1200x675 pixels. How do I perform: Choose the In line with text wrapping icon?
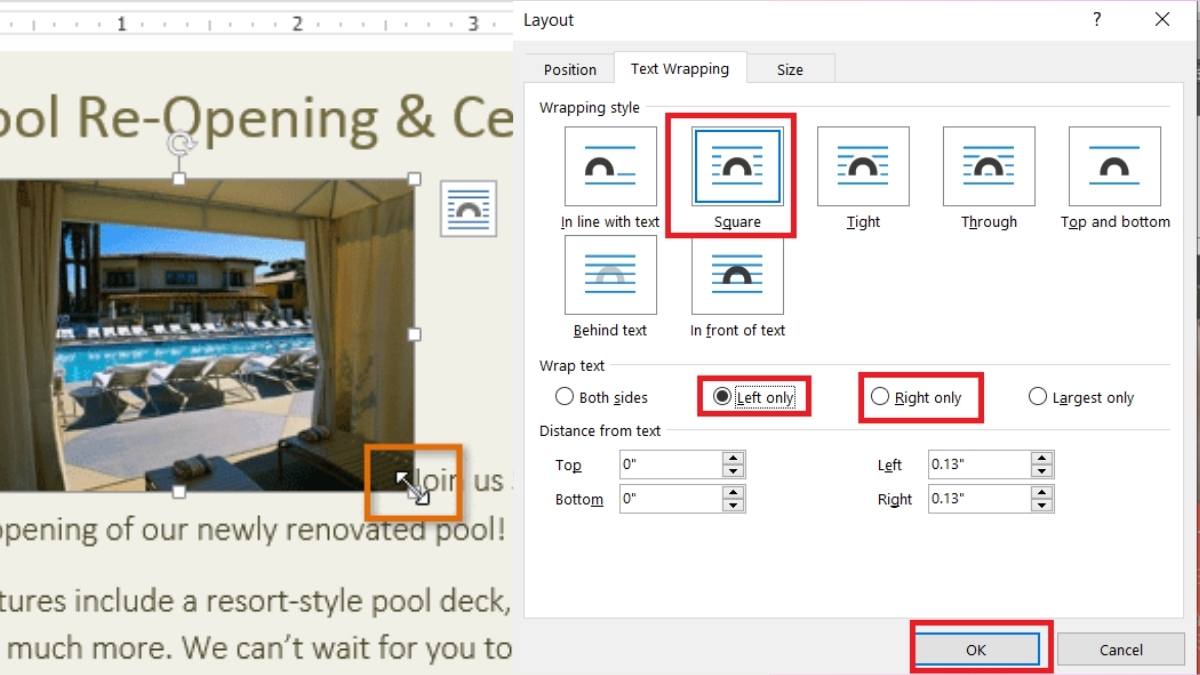coord(610,167)
